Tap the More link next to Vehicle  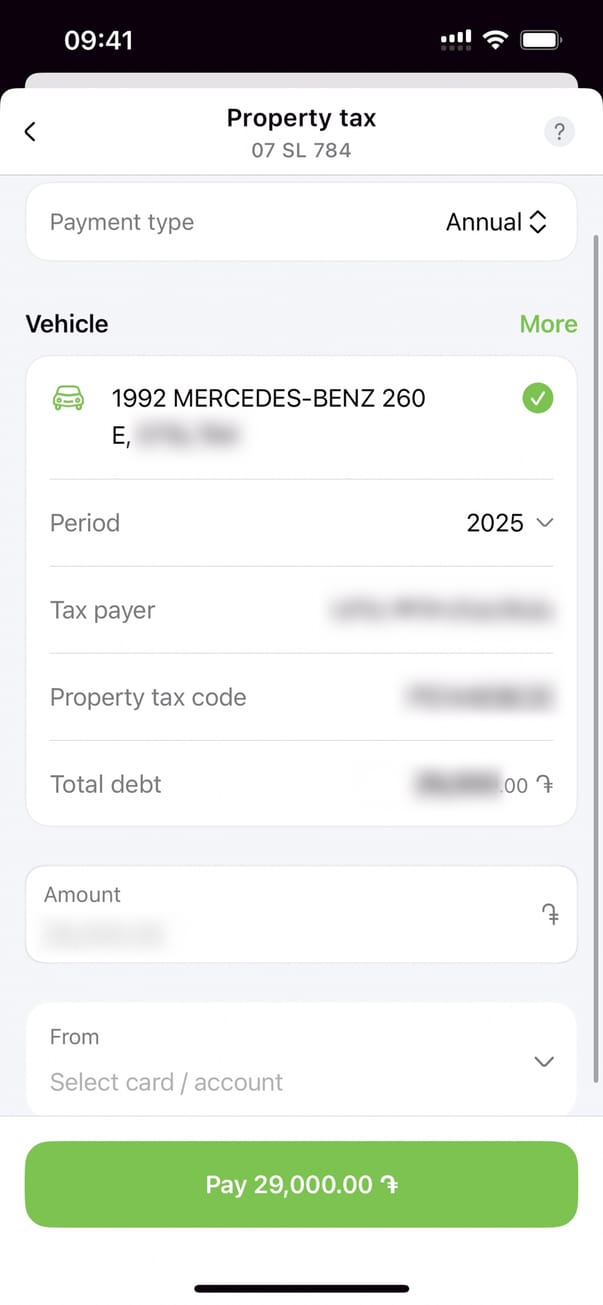(x=548, y=324)
